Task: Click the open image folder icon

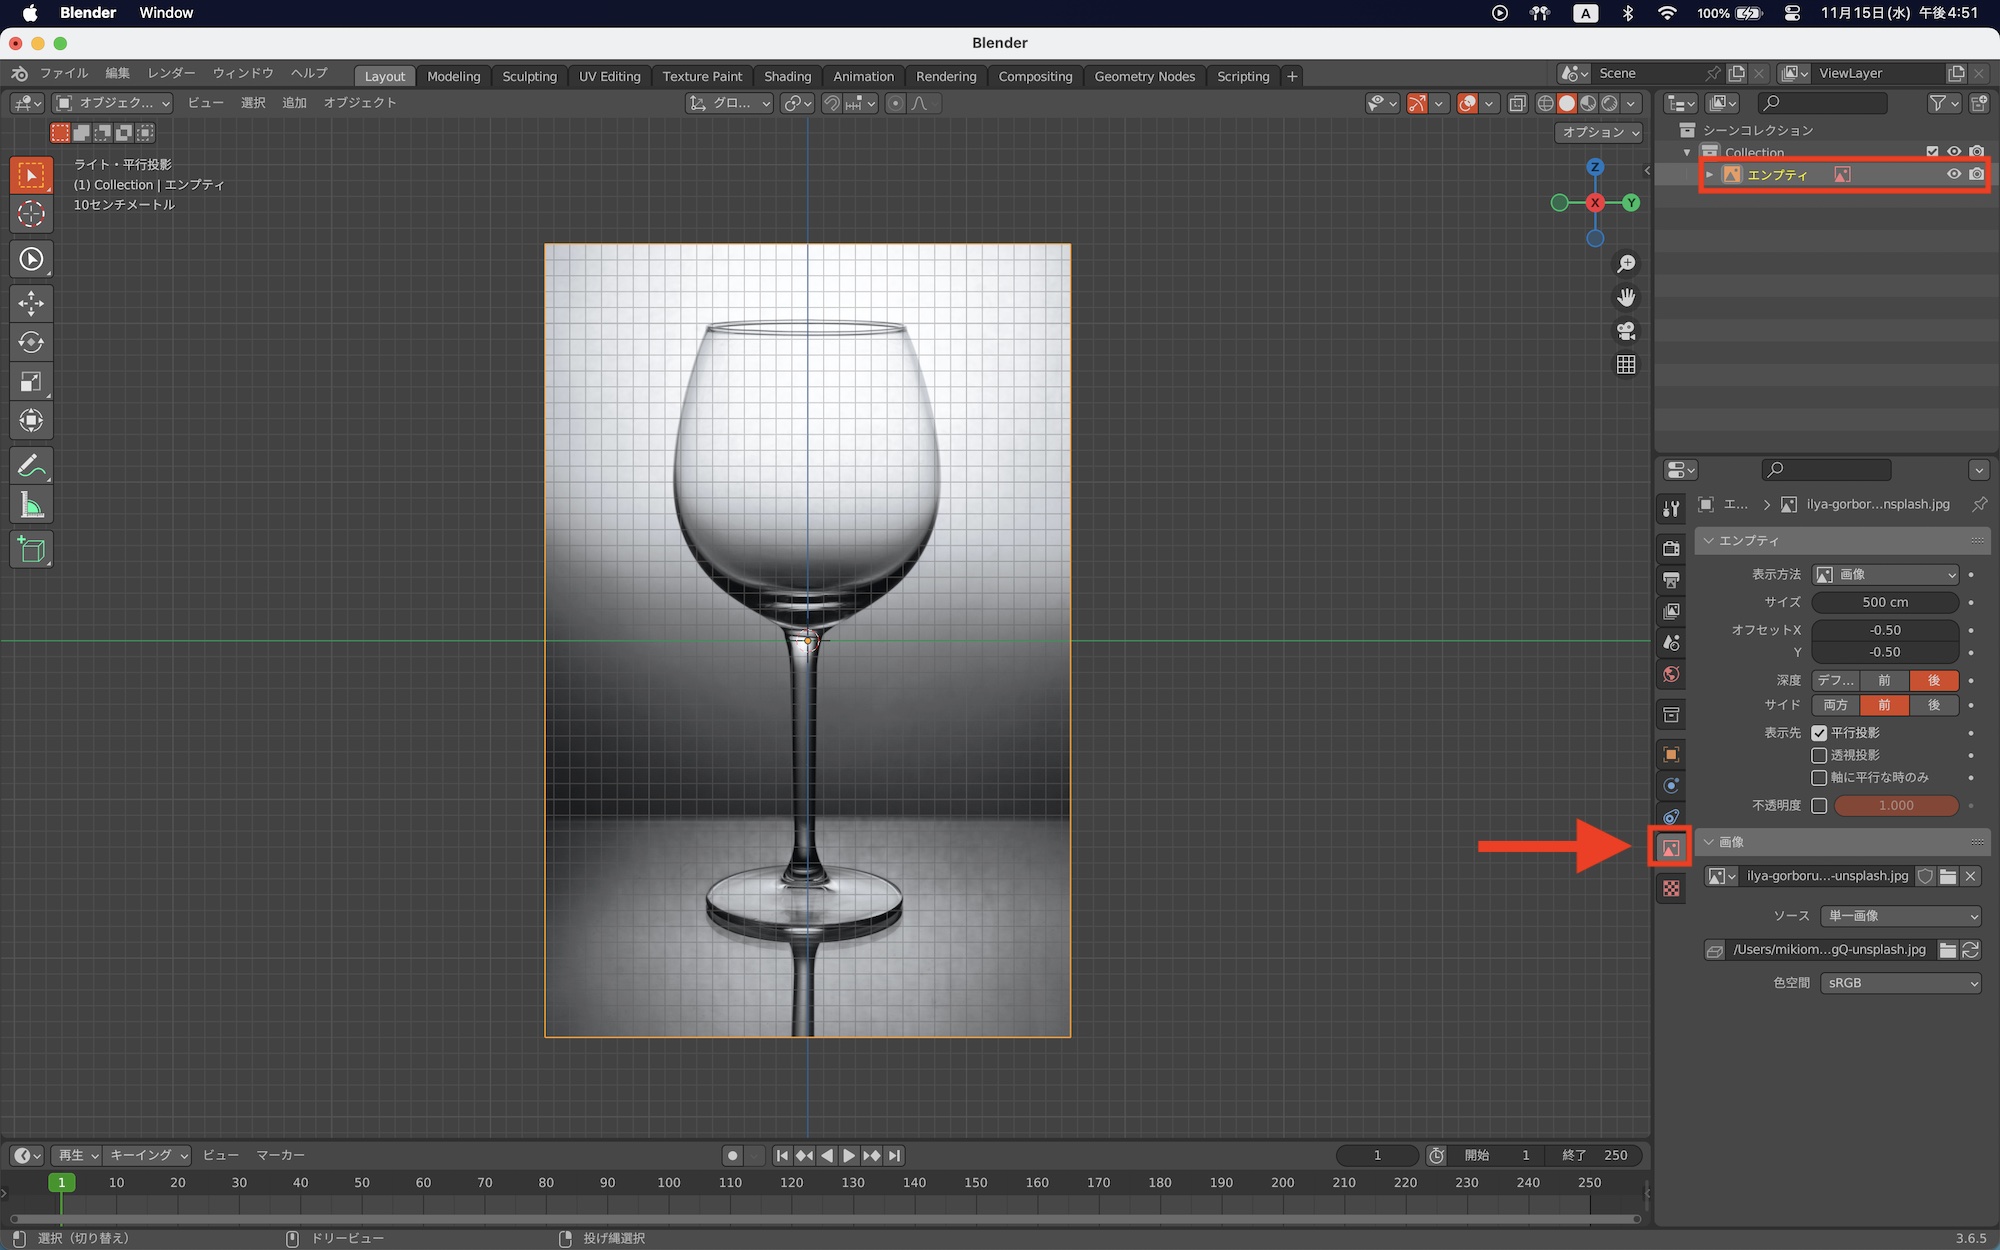Action: (x=1947, y=876)
